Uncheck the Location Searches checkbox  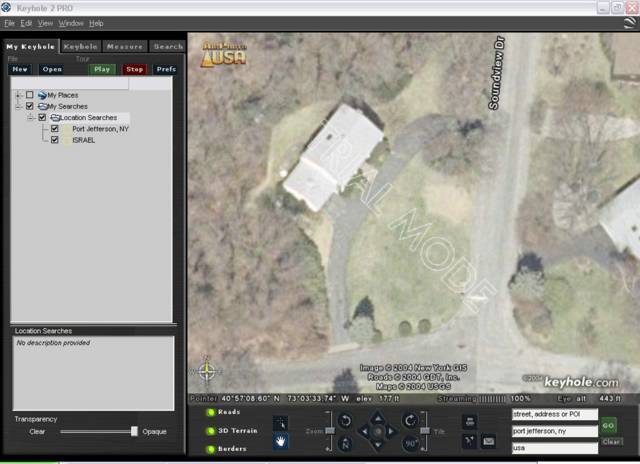pos(42,118)
